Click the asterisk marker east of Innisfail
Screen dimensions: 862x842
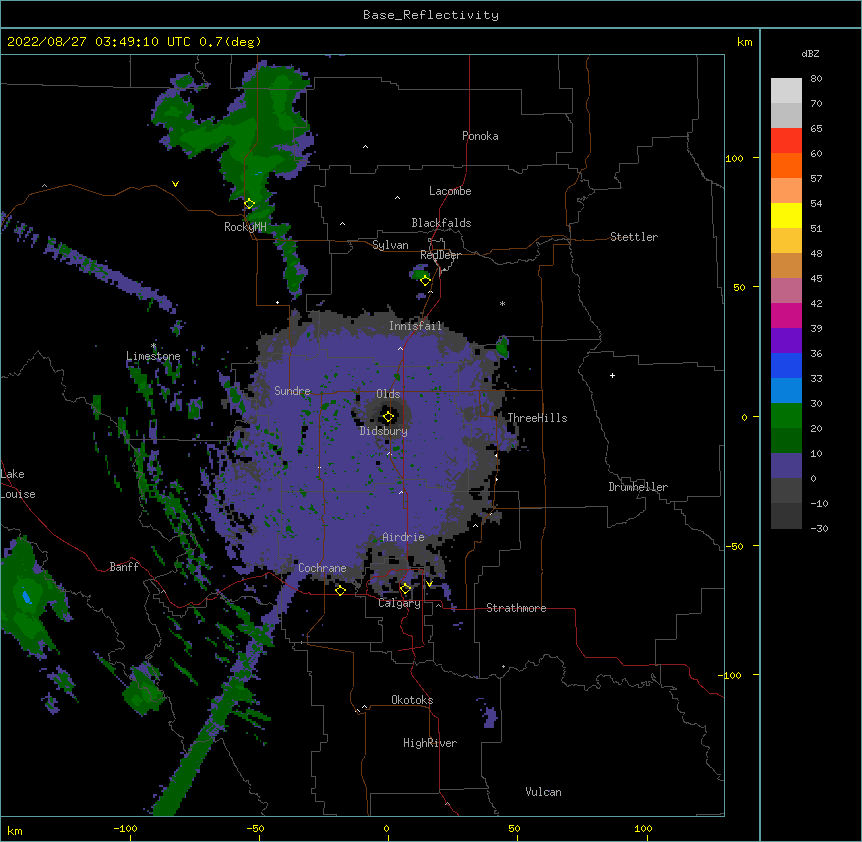tap(502, 303)
